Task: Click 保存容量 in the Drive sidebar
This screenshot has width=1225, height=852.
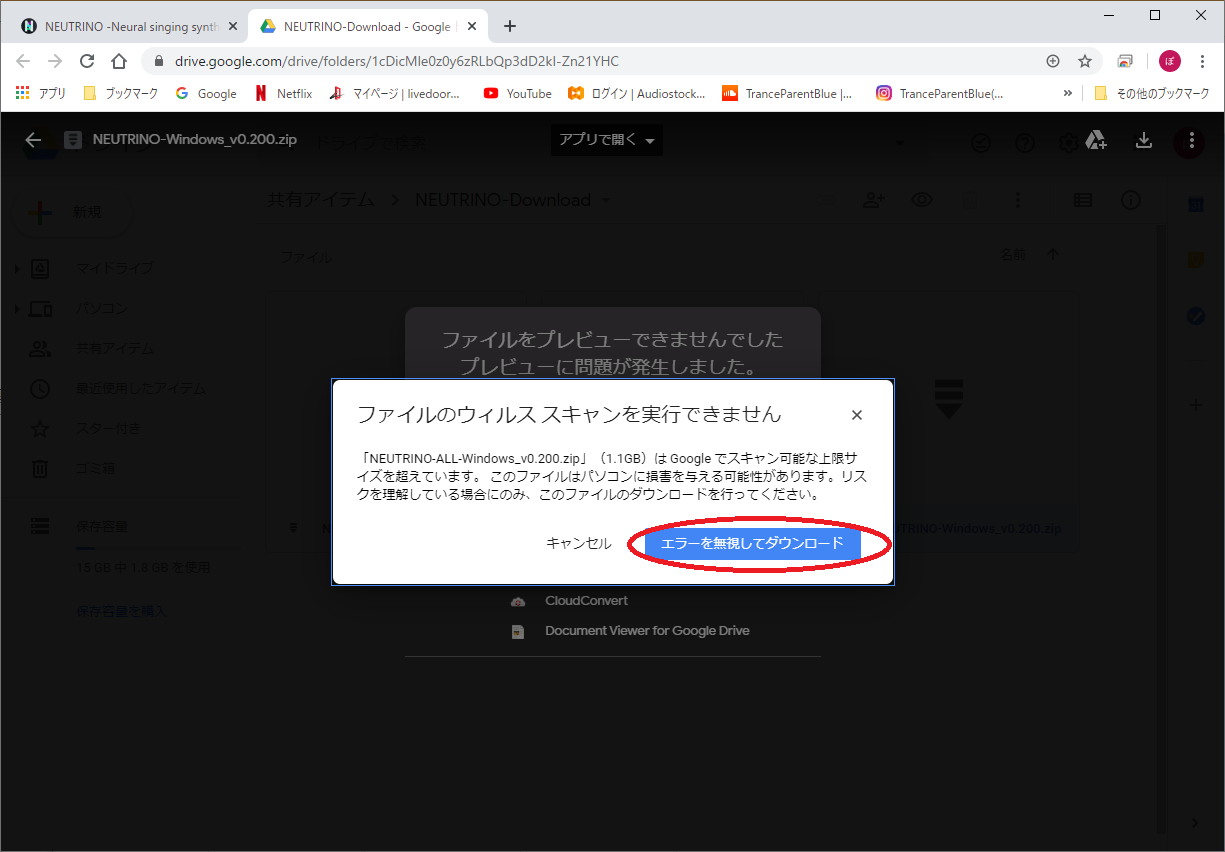Action: [x=102, y=526]
